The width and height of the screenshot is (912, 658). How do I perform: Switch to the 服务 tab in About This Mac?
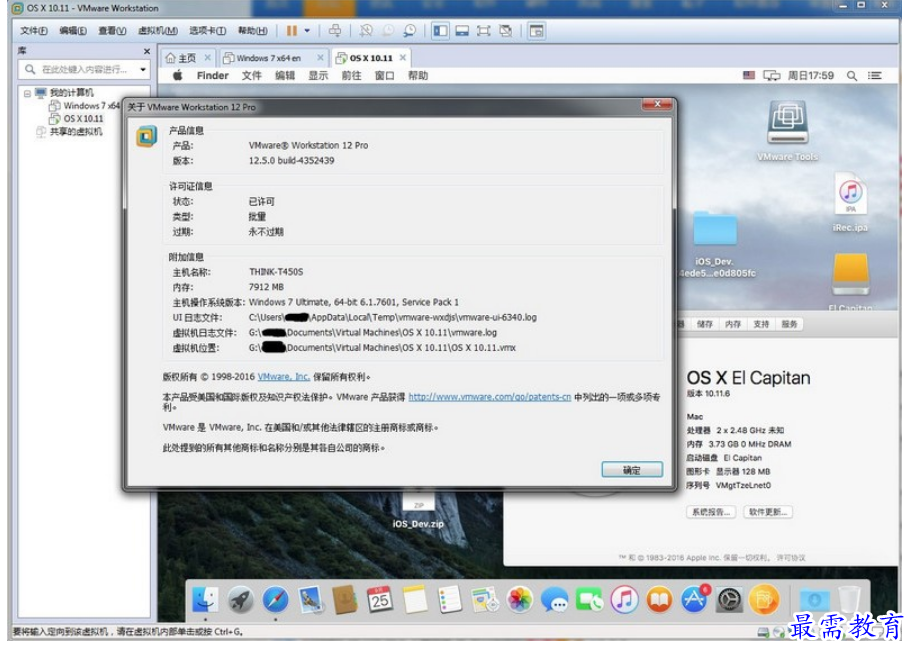click(x=789, y=324)
